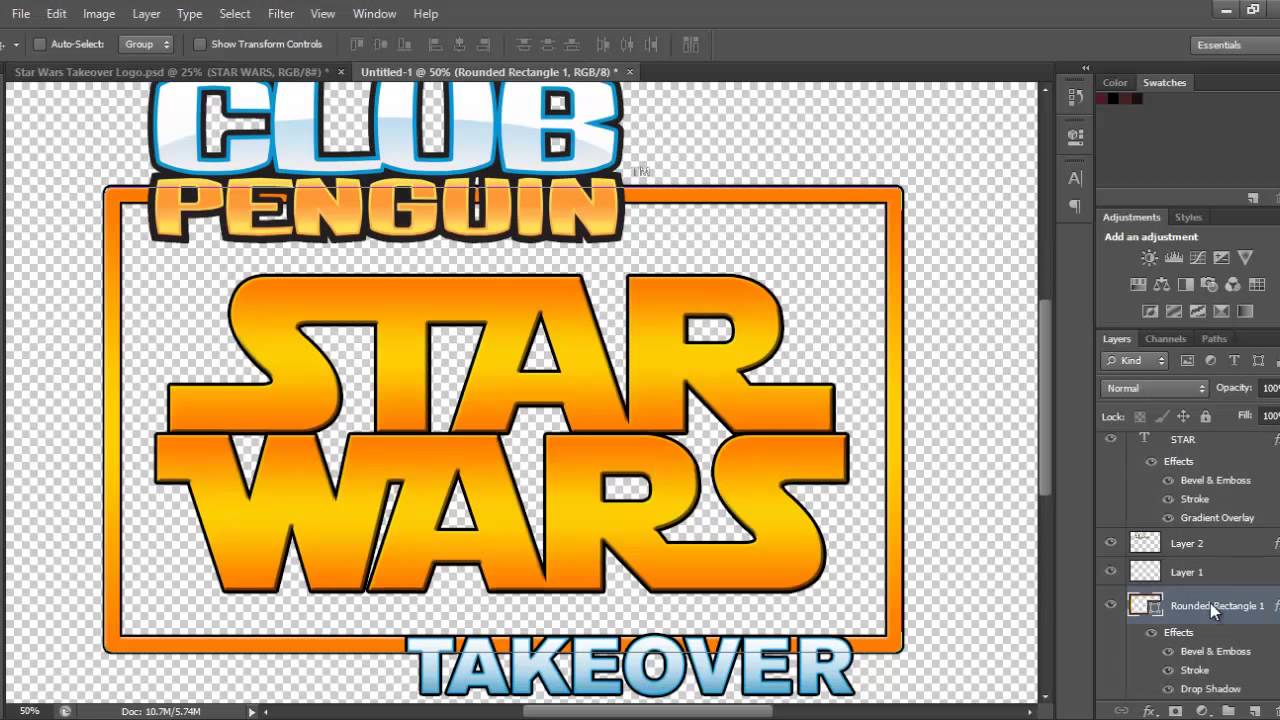Enable Show Transform Controls checkbox

tap(199, 44)
